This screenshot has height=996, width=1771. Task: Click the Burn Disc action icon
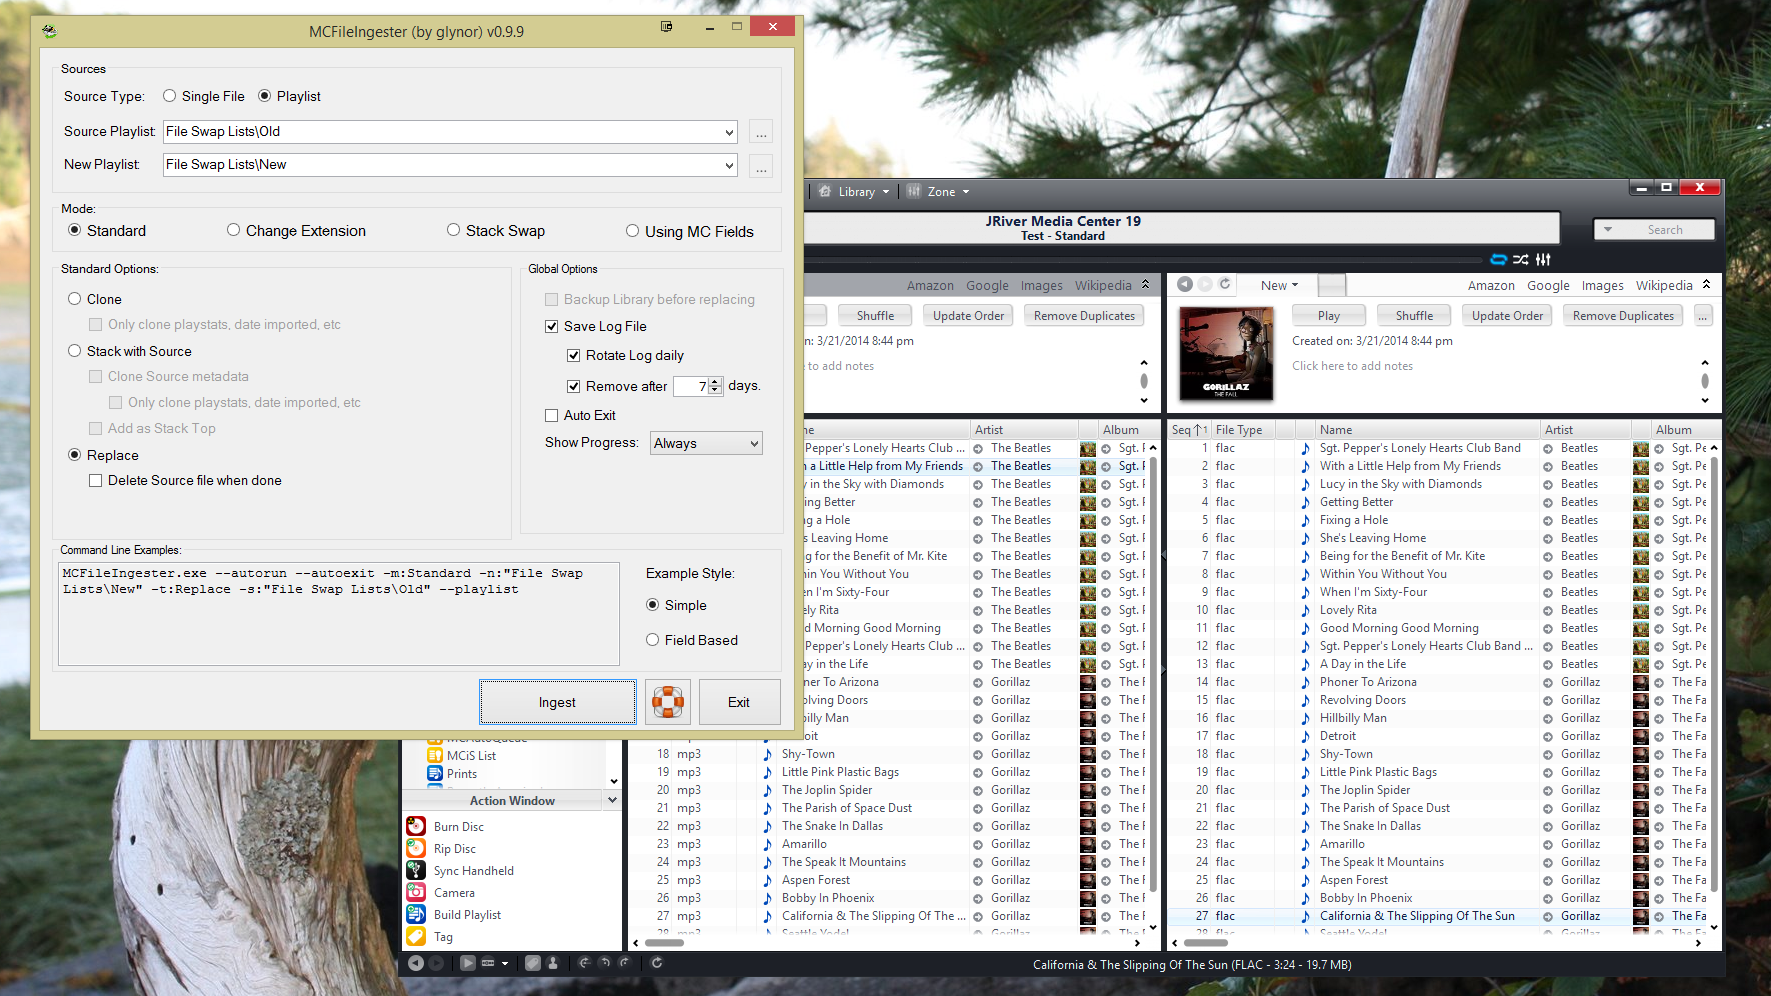pos(416,826)
